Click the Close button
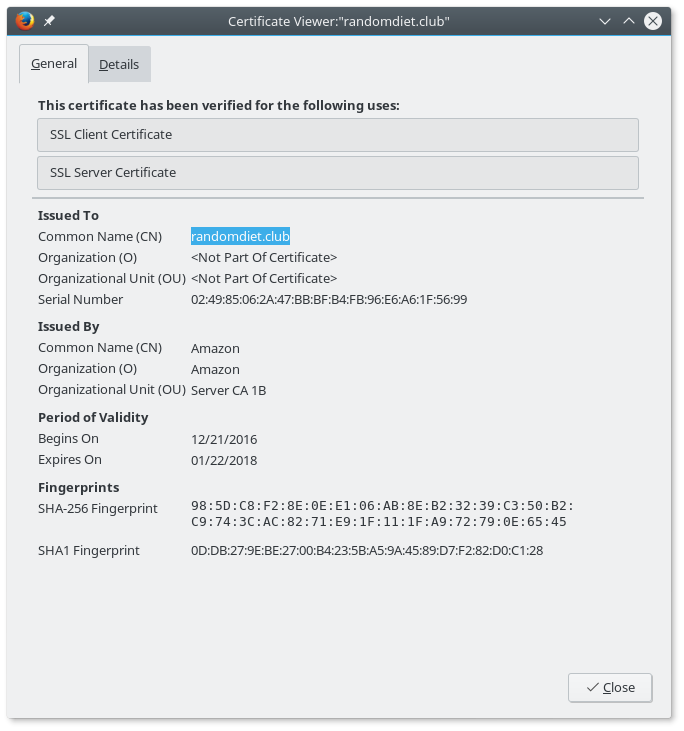Image resolution: width=684 pixels, height=731 pixels. [610, 688]
